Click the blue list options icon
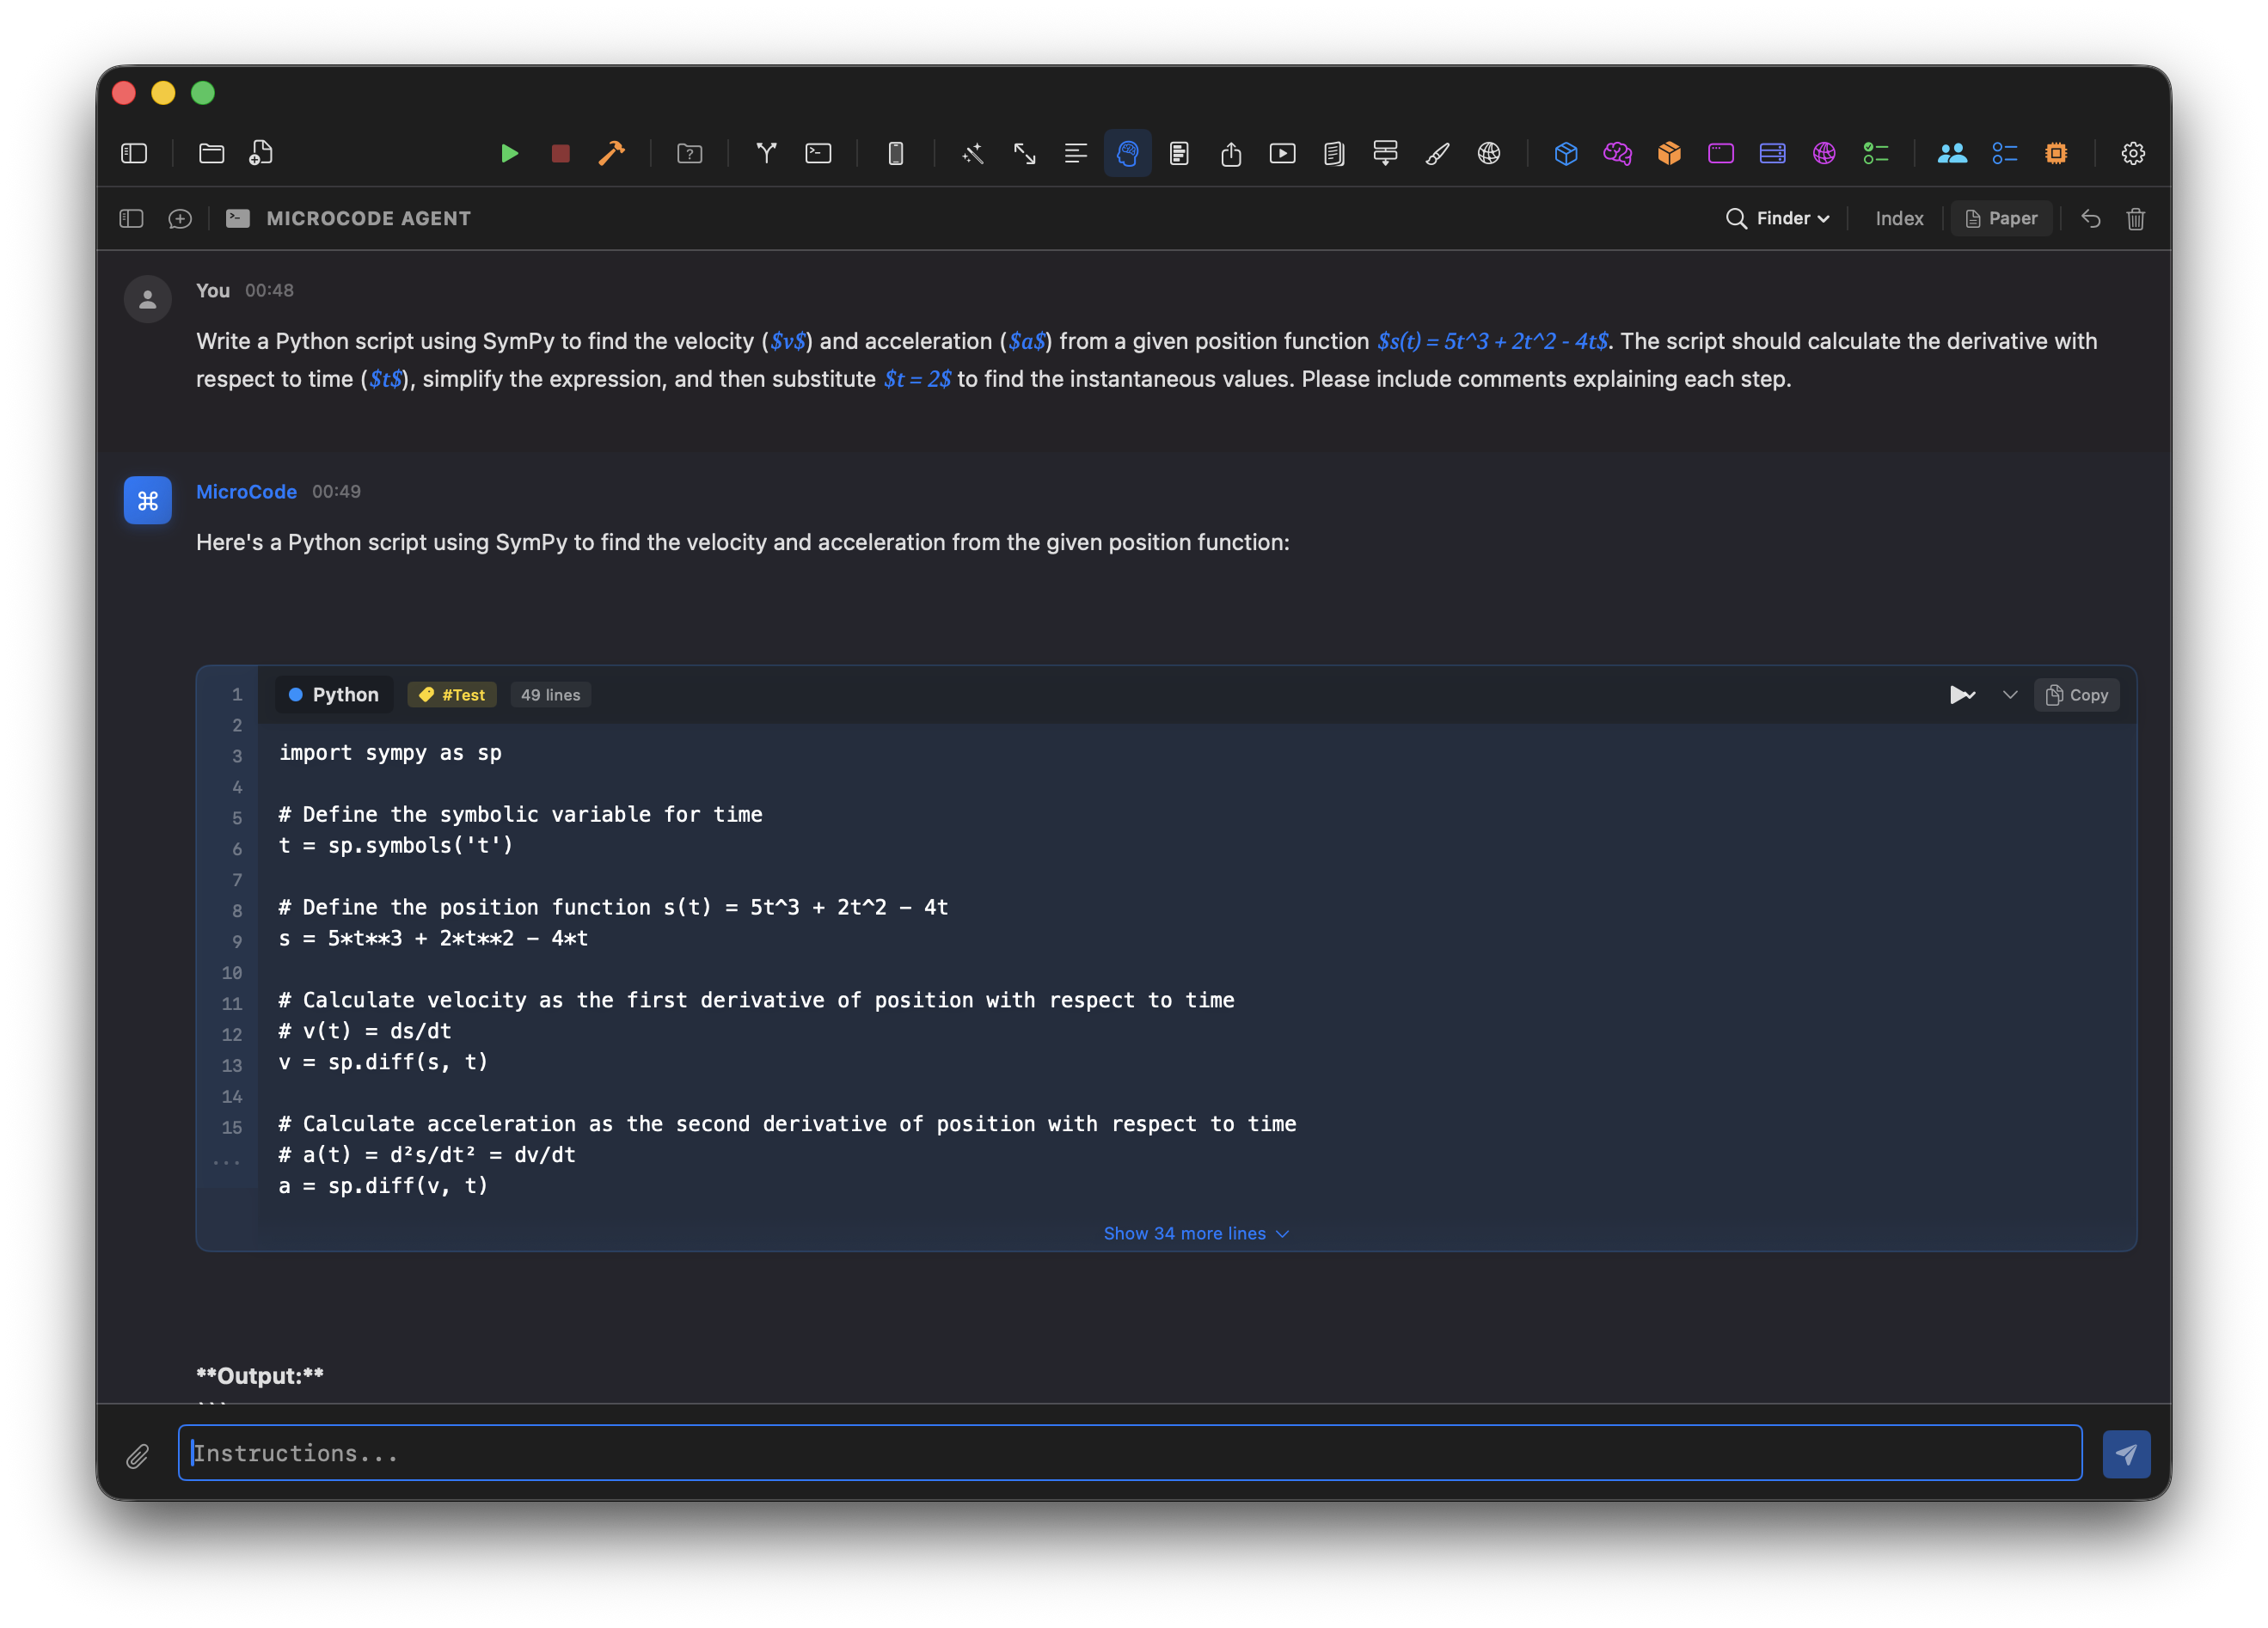The image size is (2268, 1628). click(2004, 153)
